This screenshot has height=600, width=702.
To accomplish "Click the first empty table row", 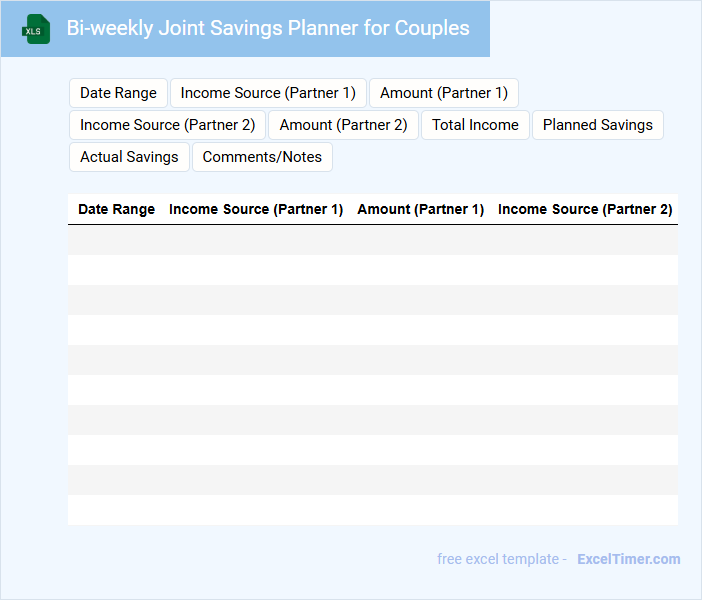I will click(x=372, y=240).
